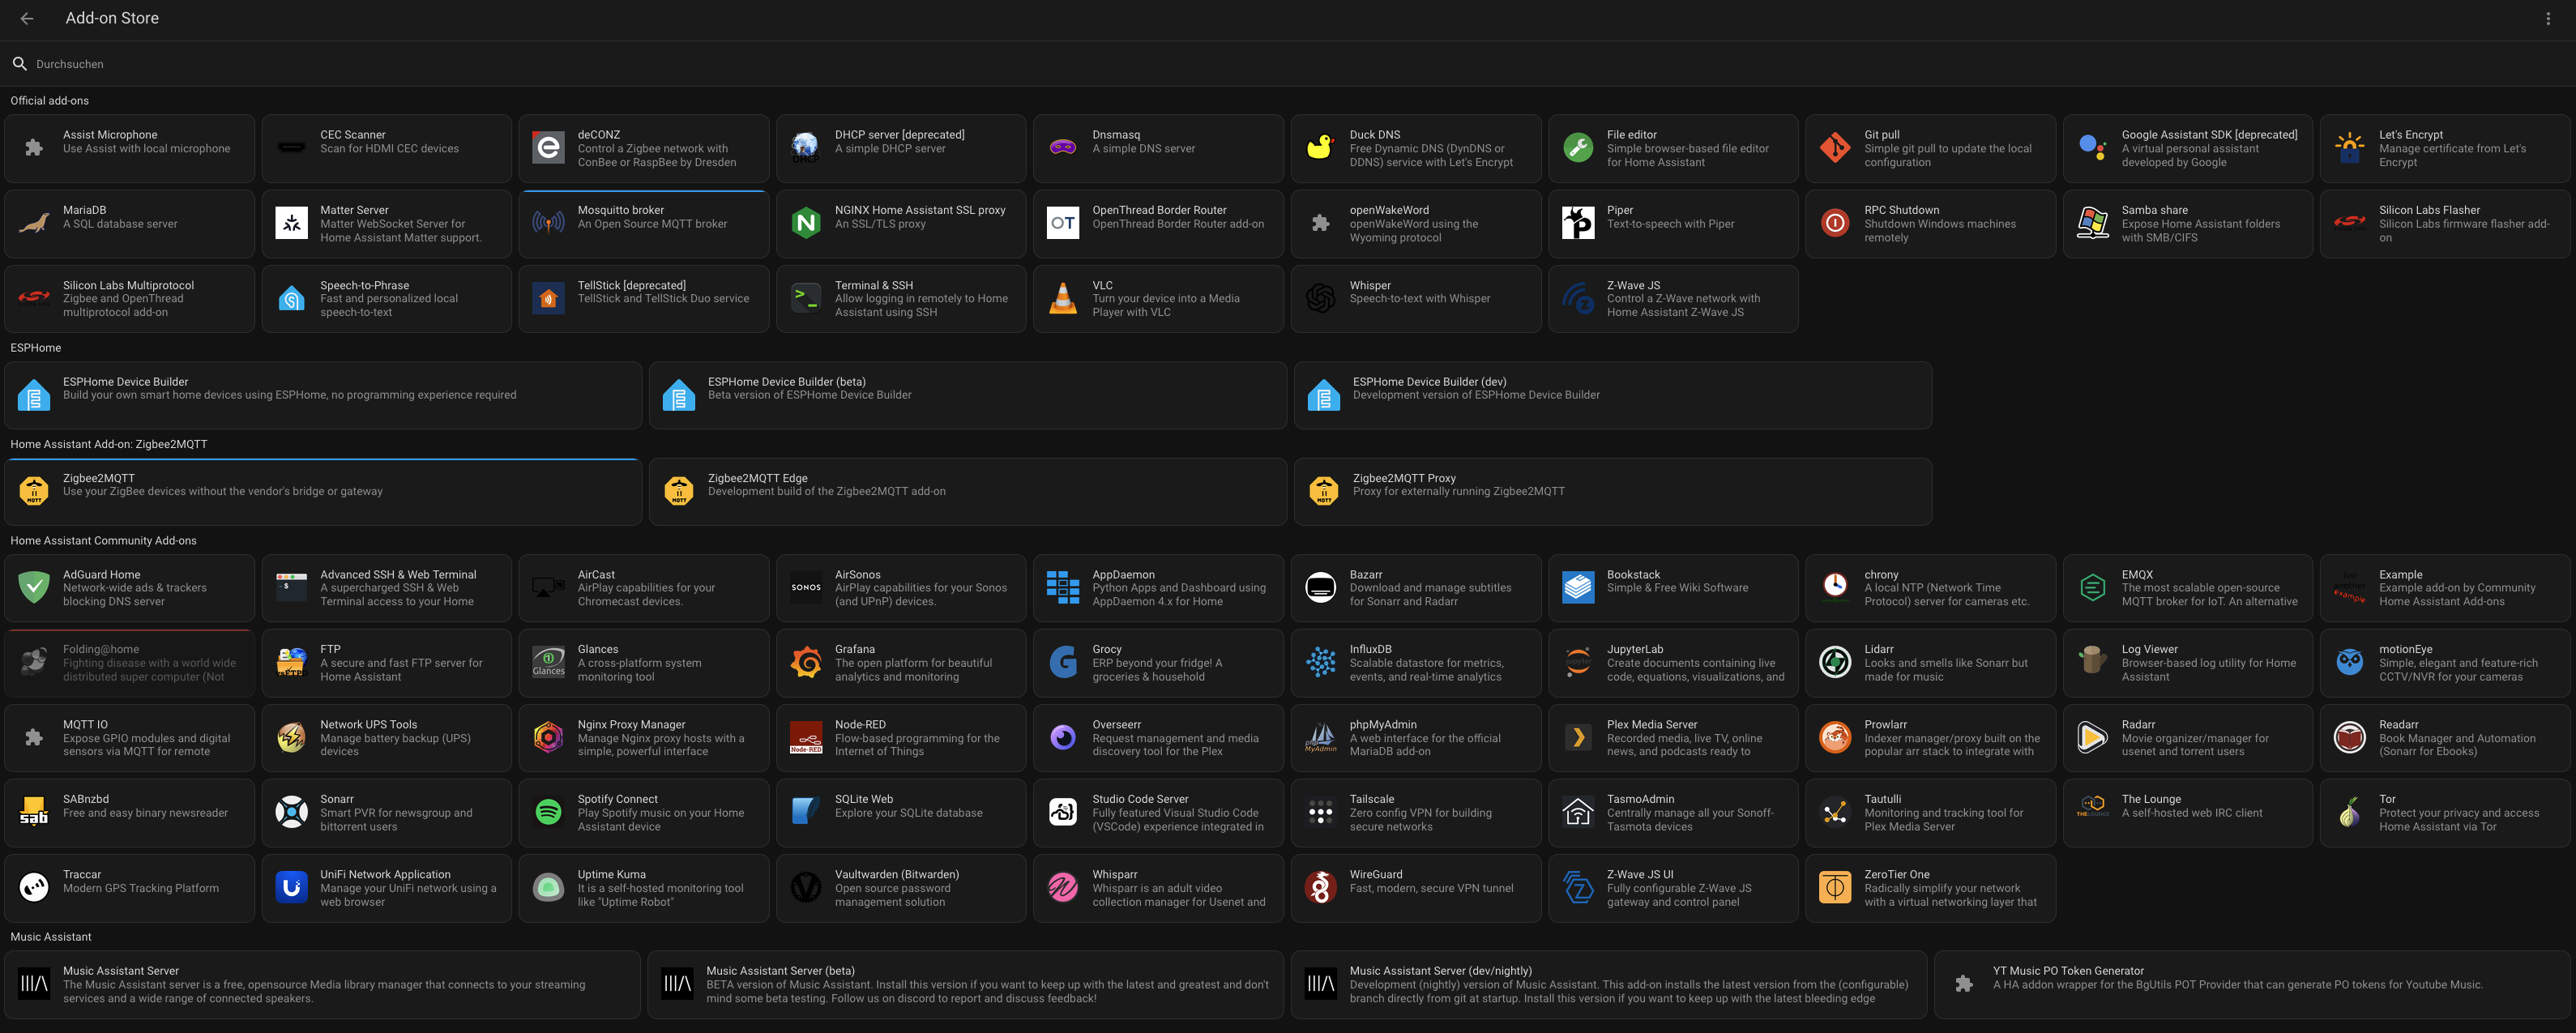Viewport: 2576px width, 1033px height.
Task: Open the Z-Wave JS add-on card
Action: [1673, 298]
